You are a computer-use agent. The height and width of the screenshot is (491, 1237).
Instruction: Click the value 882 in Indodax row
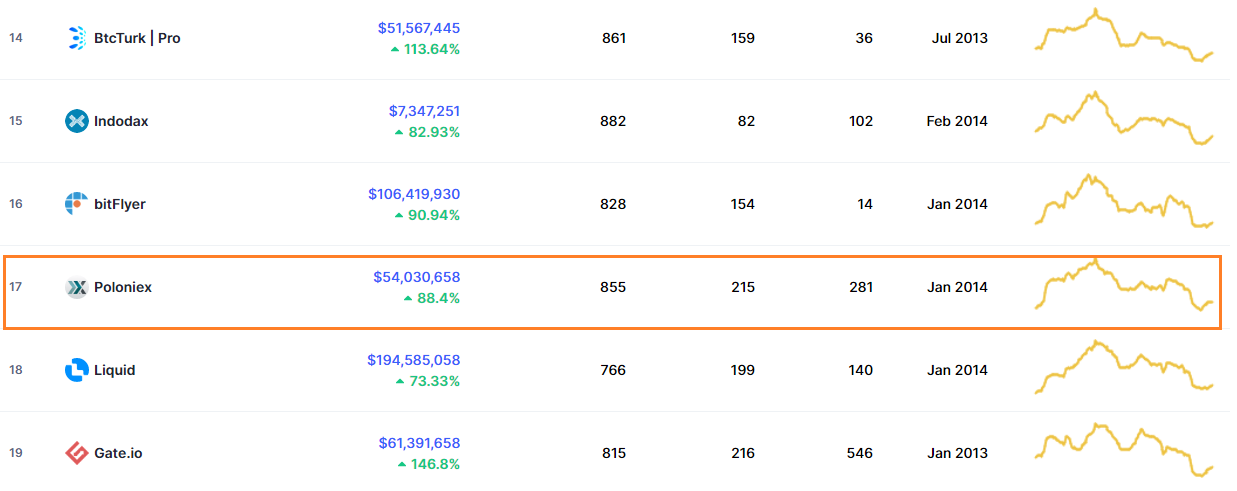[x=614, y=121]
